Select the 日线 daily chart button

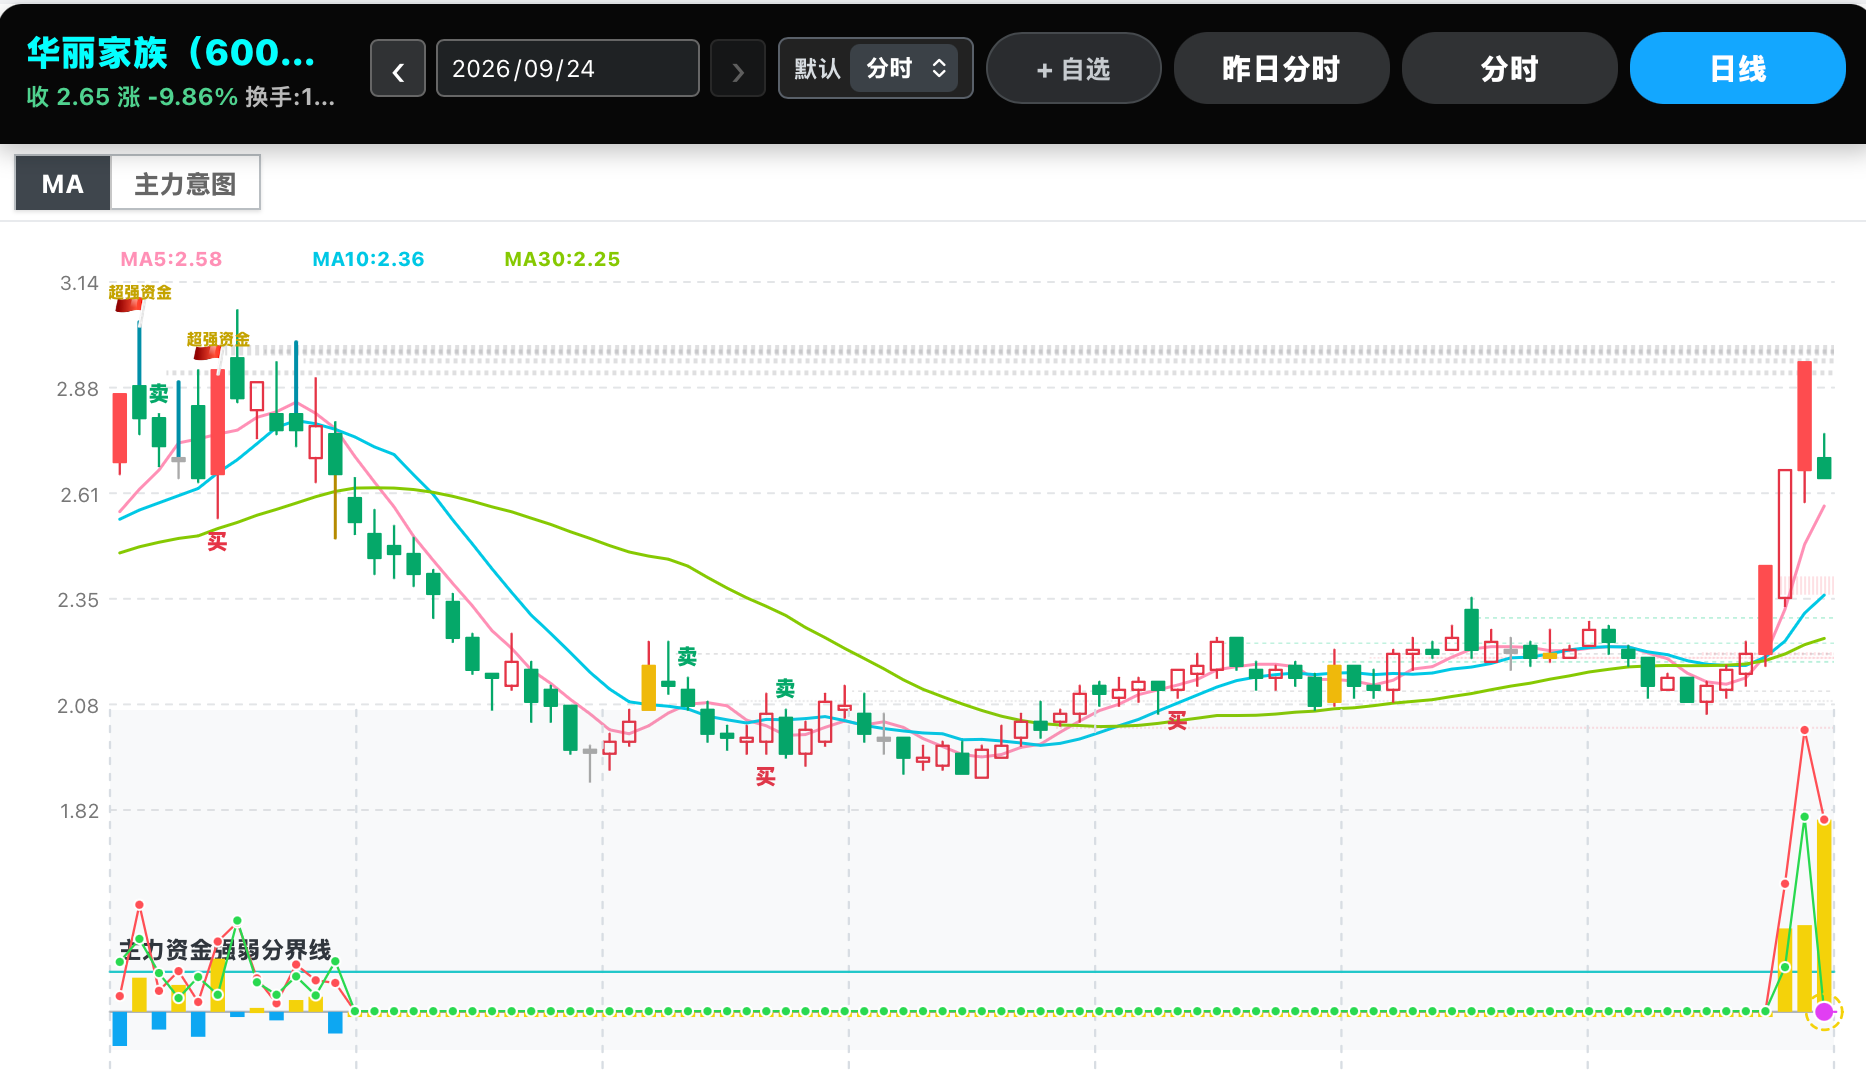tap(1737, 69)
